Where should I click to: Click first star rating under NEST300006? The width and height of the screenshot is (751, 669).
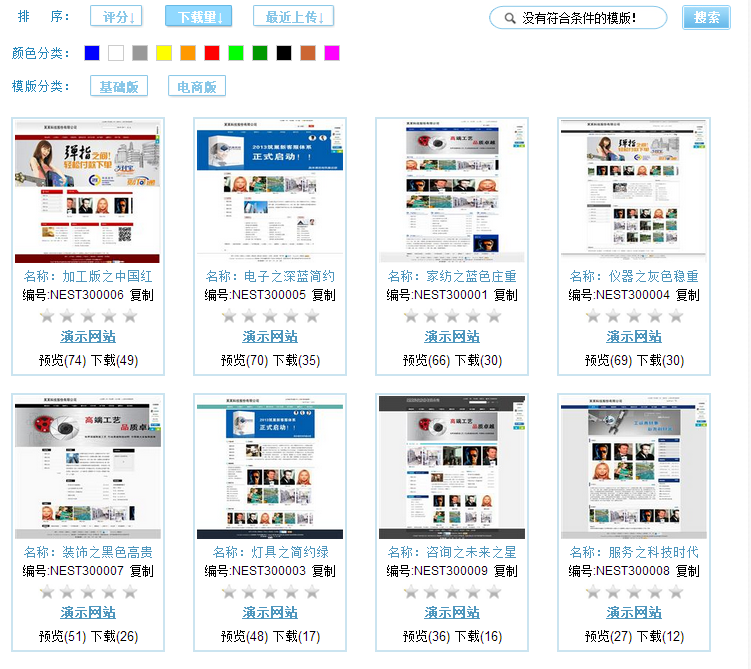pos(46,316)
